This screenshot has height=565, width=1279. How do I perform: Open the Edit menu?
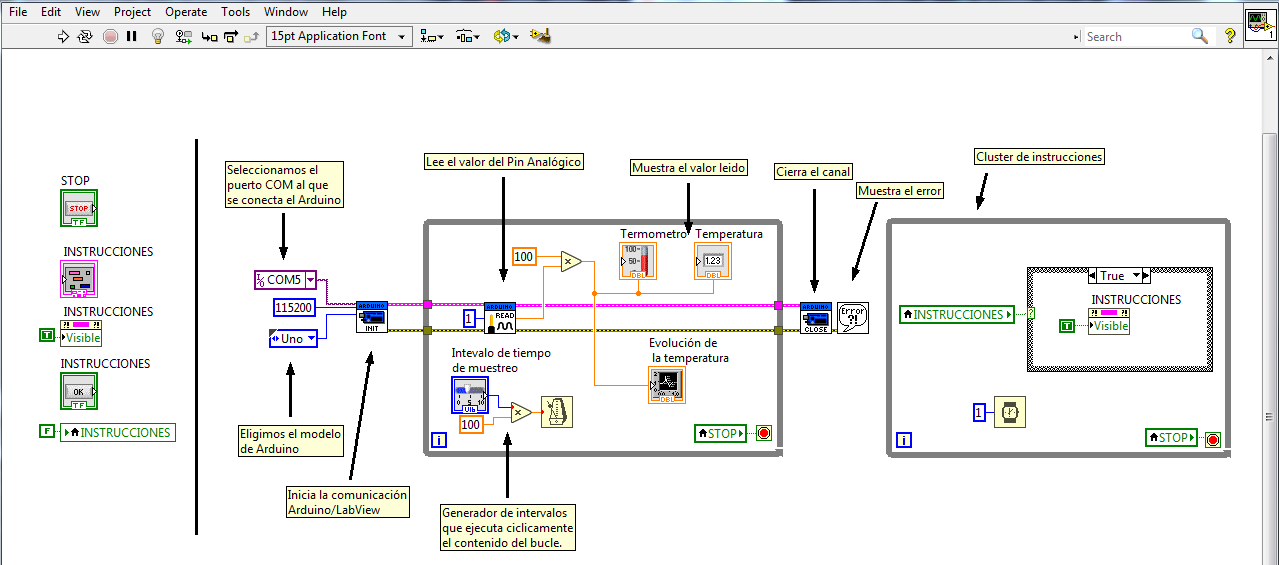pyautogui.click(x=51, y=12)
